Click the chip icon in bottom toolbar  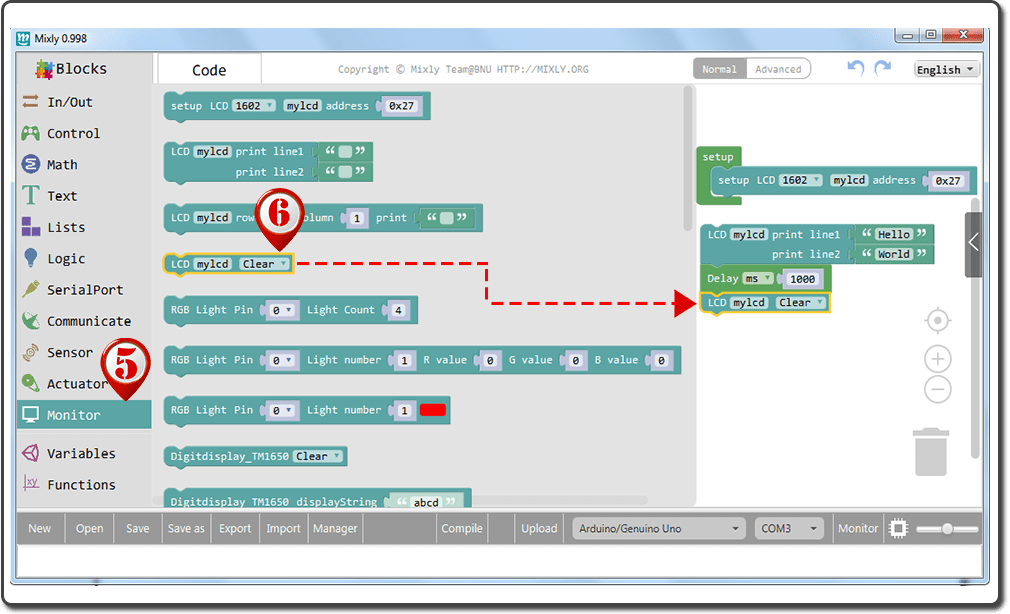coord(898,528)
